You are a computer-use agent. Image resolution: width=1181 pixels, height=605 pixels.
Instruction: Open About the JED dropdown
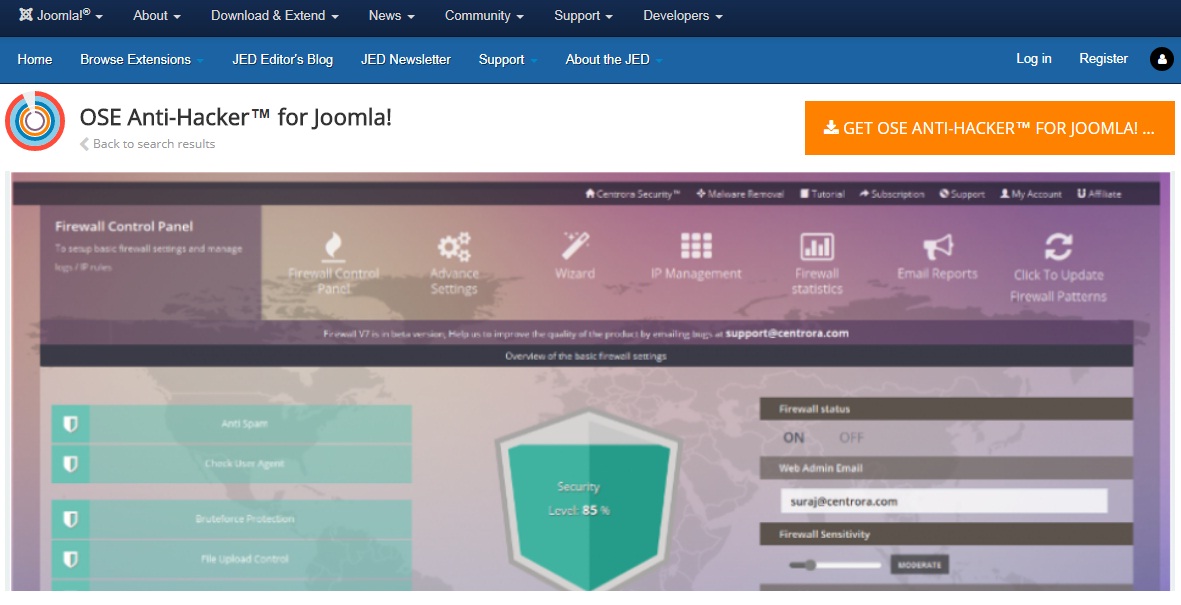(614, 60)
